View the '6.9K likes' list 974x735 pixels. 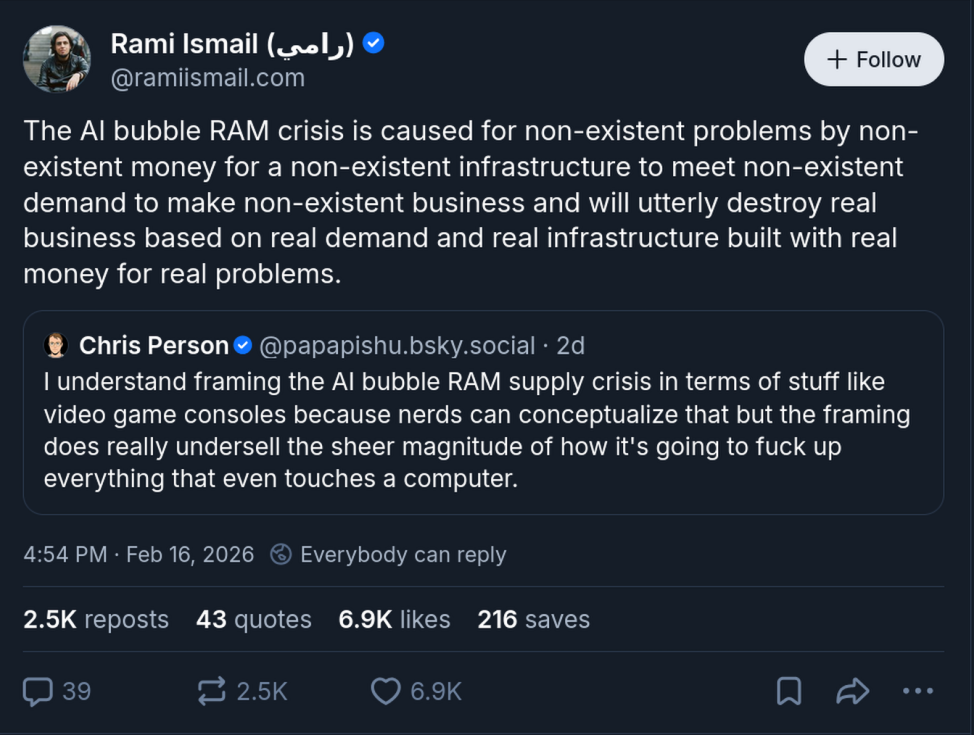point(395,619)
